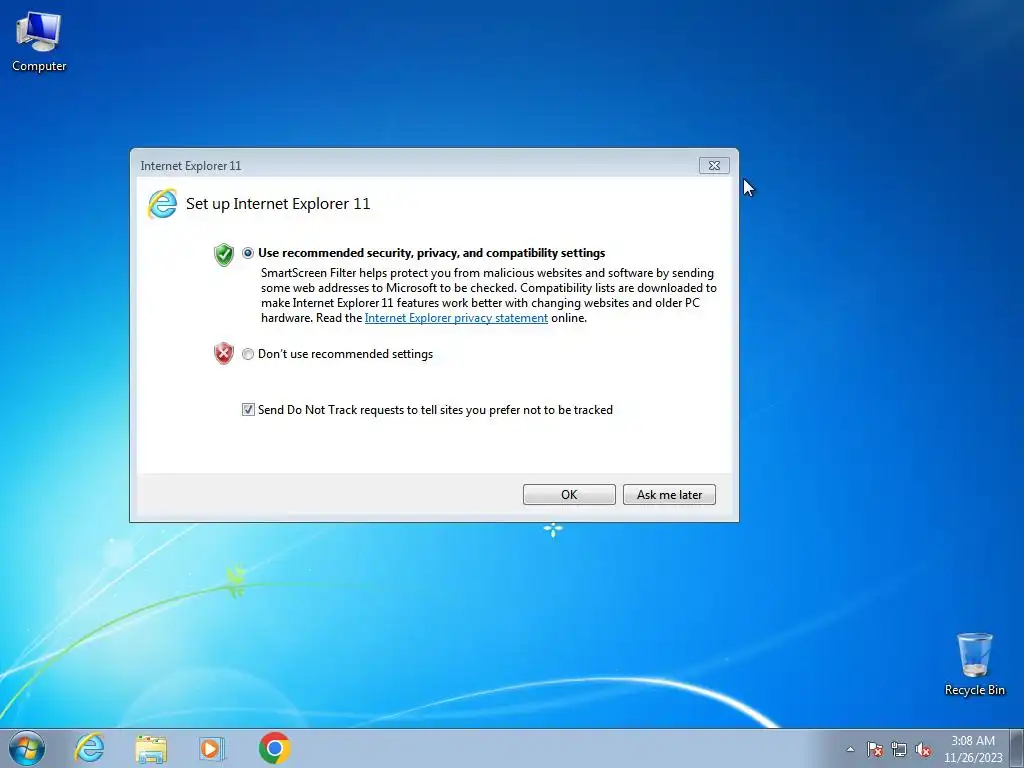Open the Action Center flag icon

(874, 749)
